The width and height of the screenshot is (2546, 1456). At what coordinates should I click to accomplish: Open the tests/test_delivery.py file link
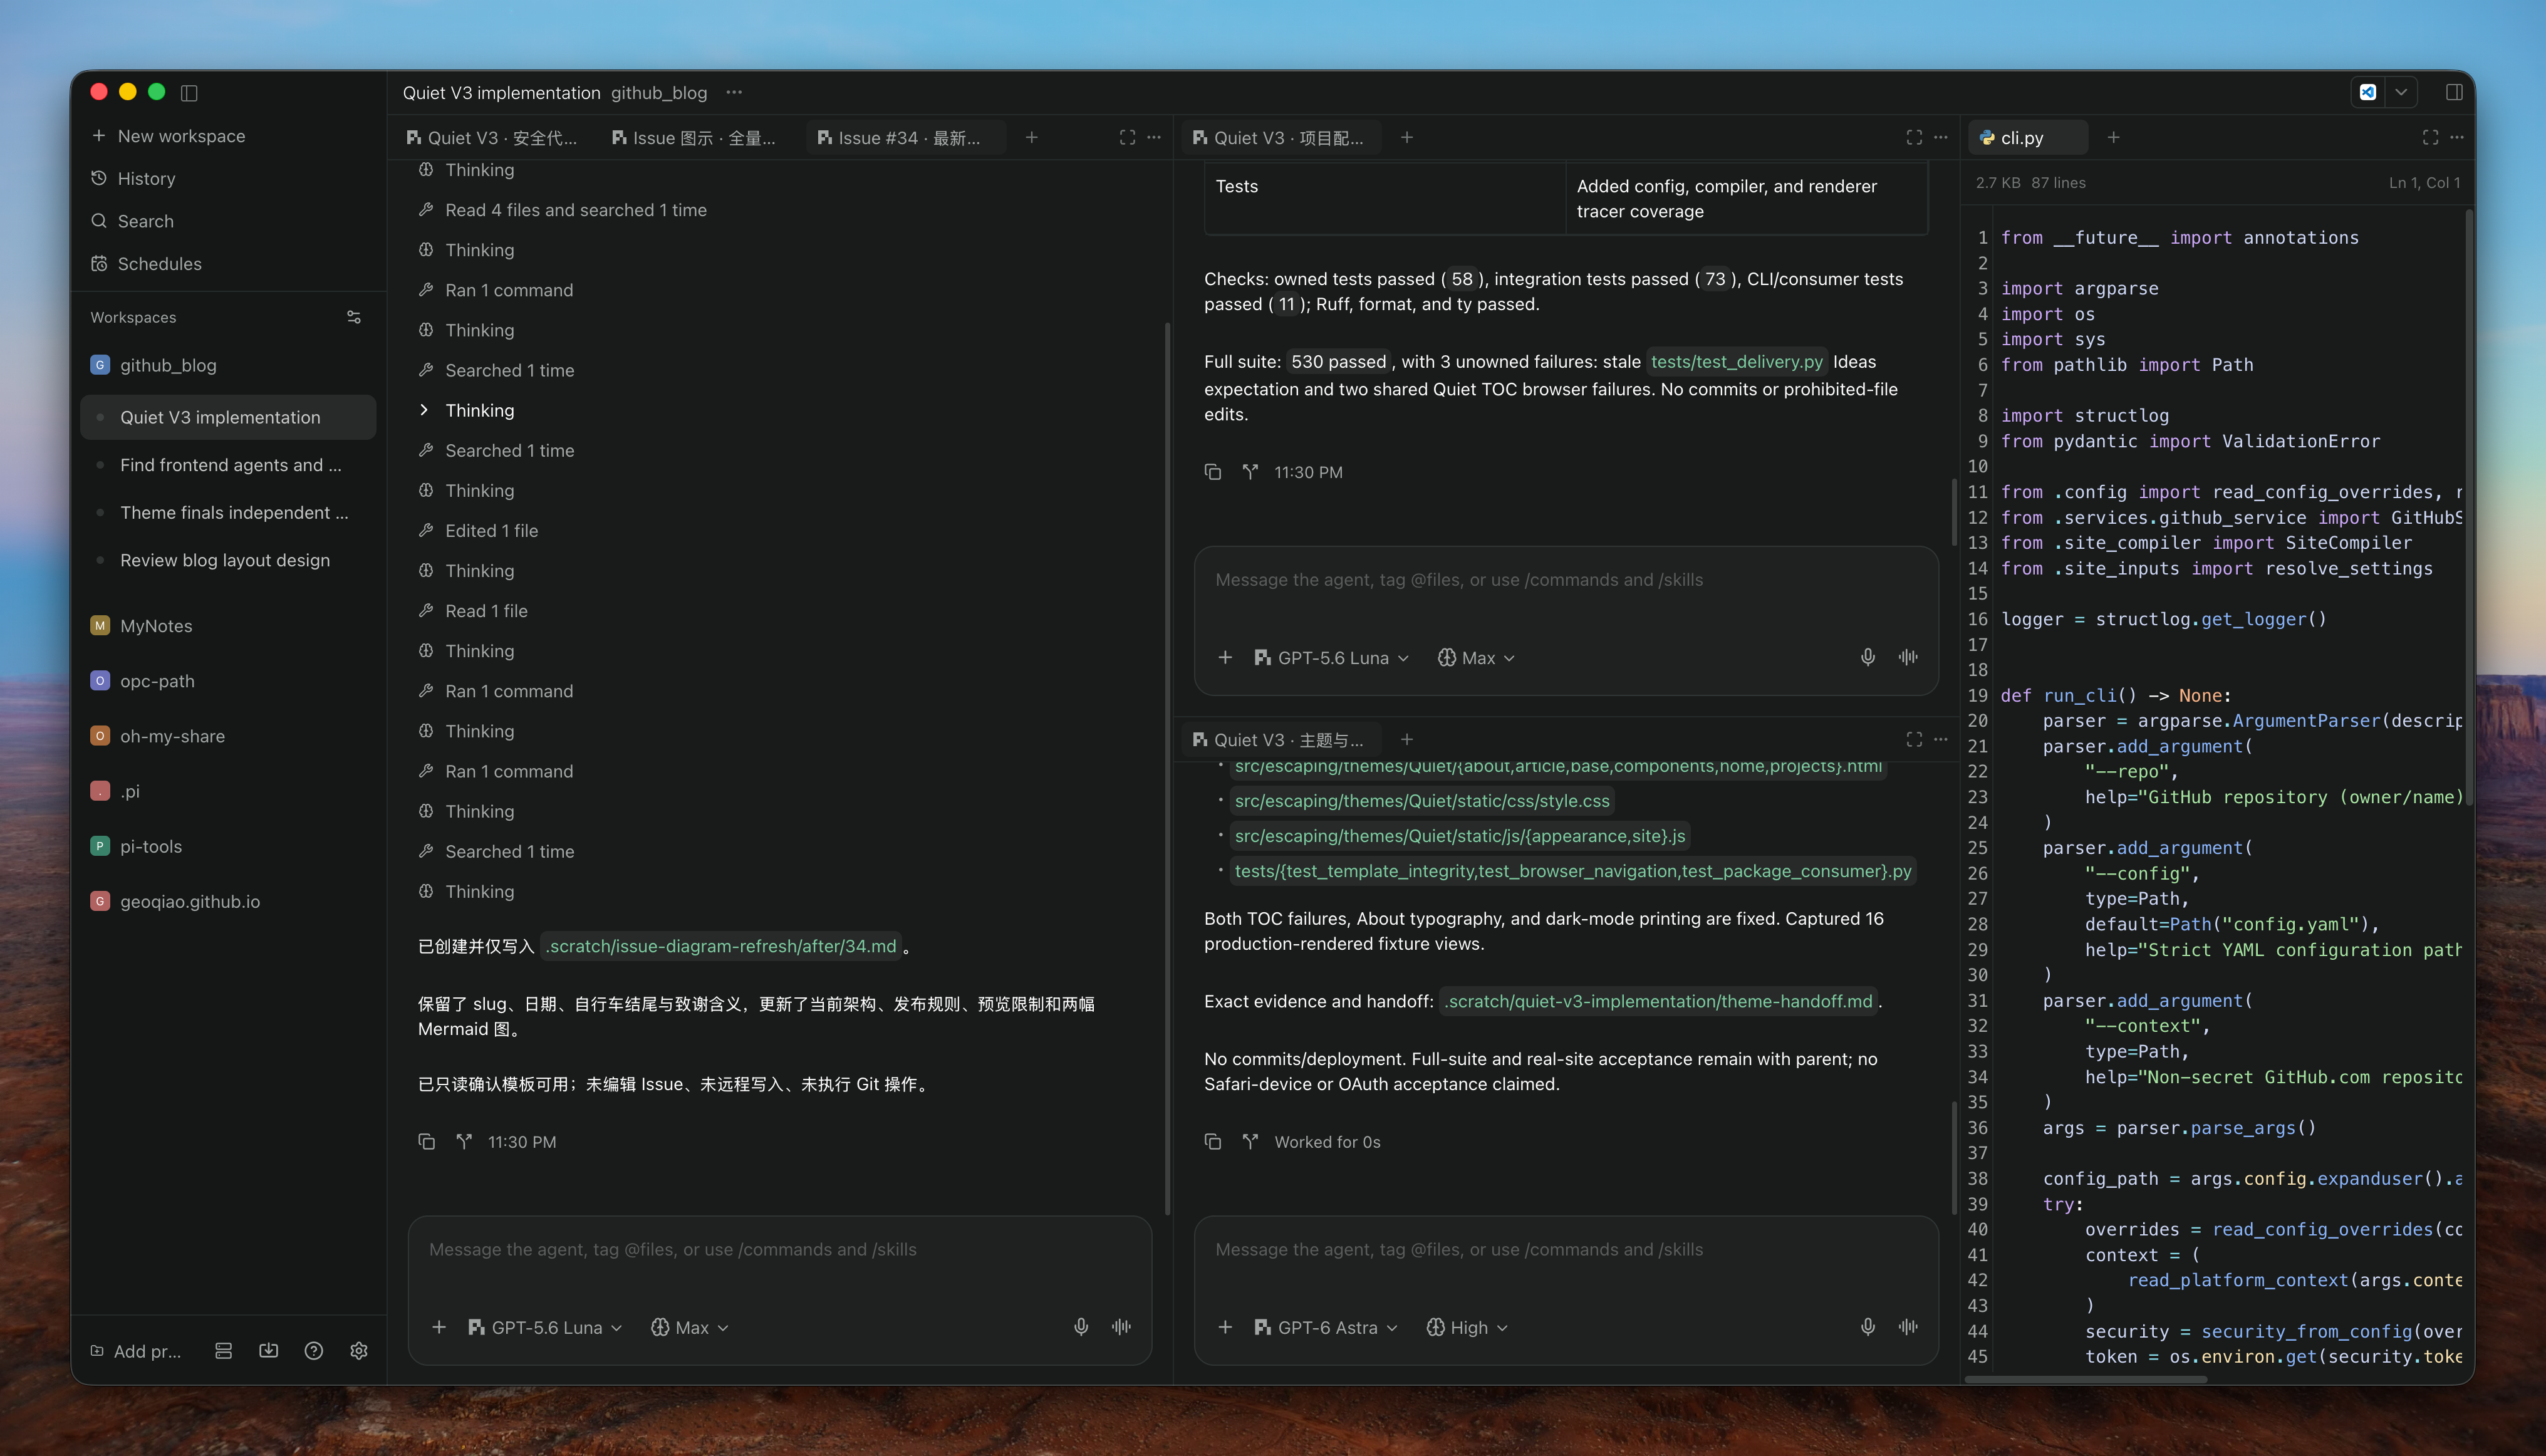click(1737, 361)
